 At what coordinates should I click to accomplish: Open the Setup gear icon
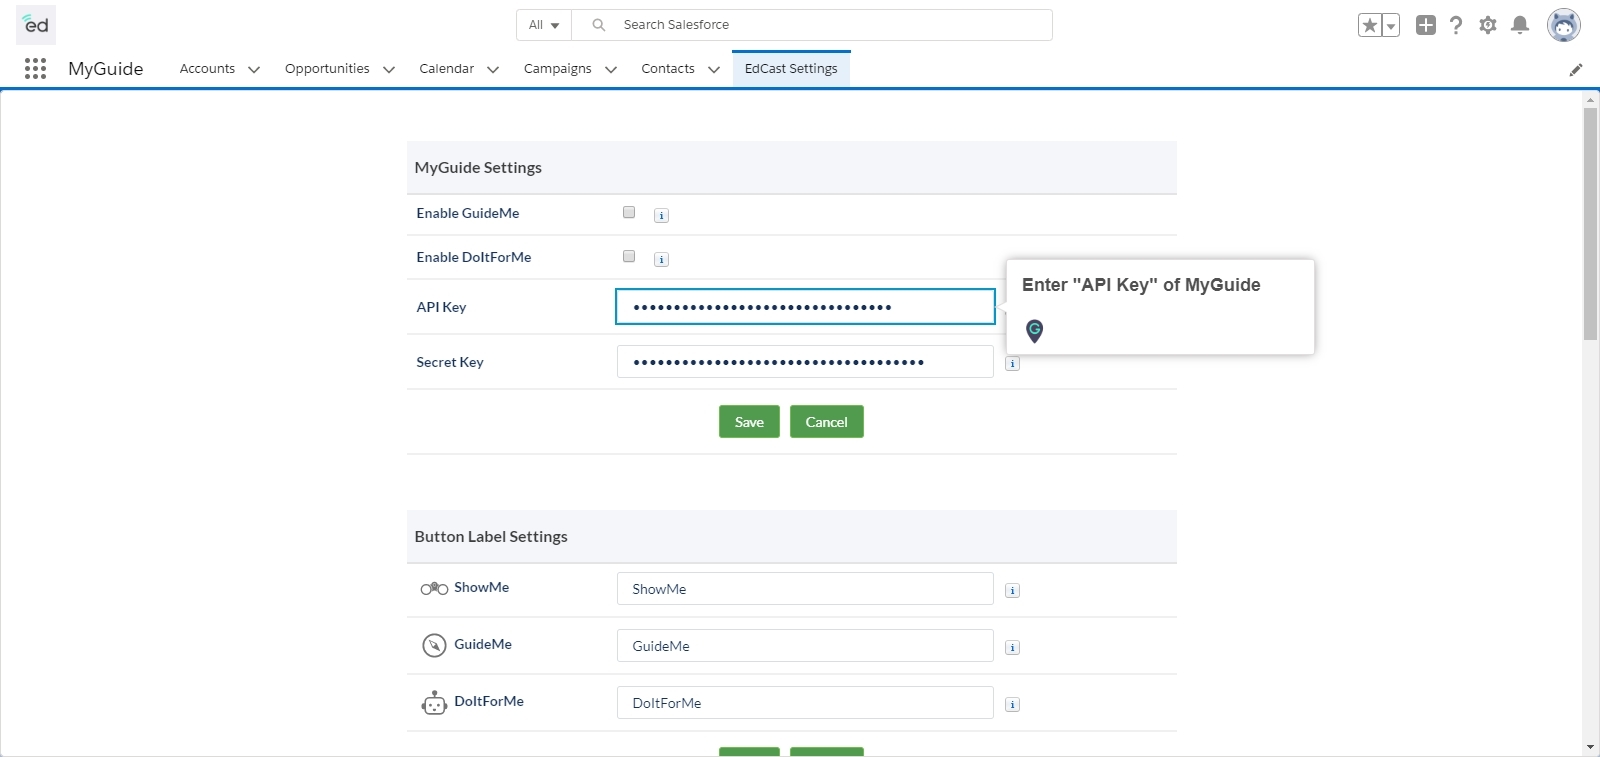[1488, 25]
